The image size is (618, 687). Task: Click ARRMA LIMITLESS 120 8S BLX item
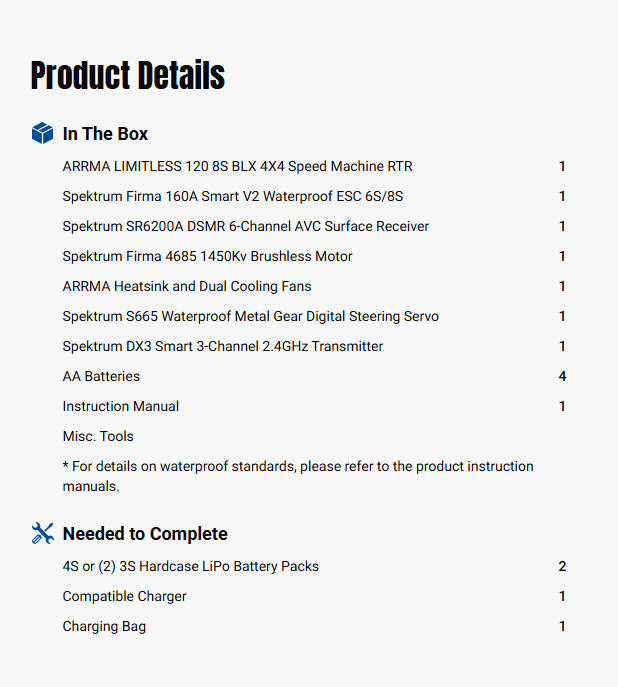(237, 166)
